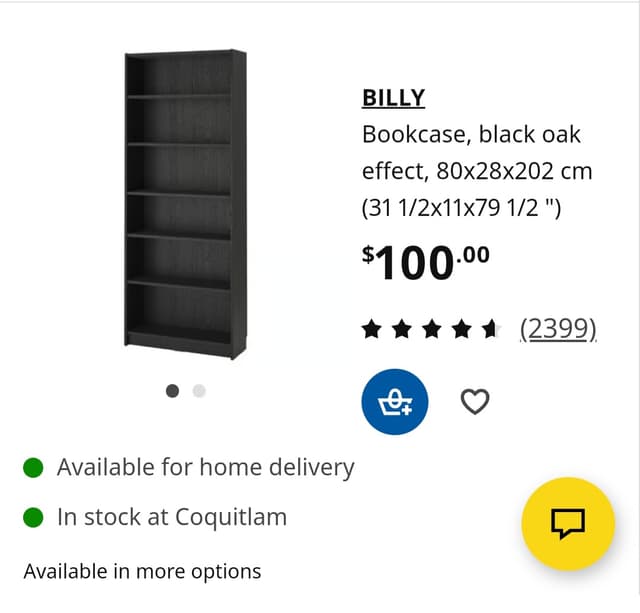This screenshot has width=640, height=613.
Task: Click the Available in more options text
Action: pyautogui.click(x=142, y=571)
